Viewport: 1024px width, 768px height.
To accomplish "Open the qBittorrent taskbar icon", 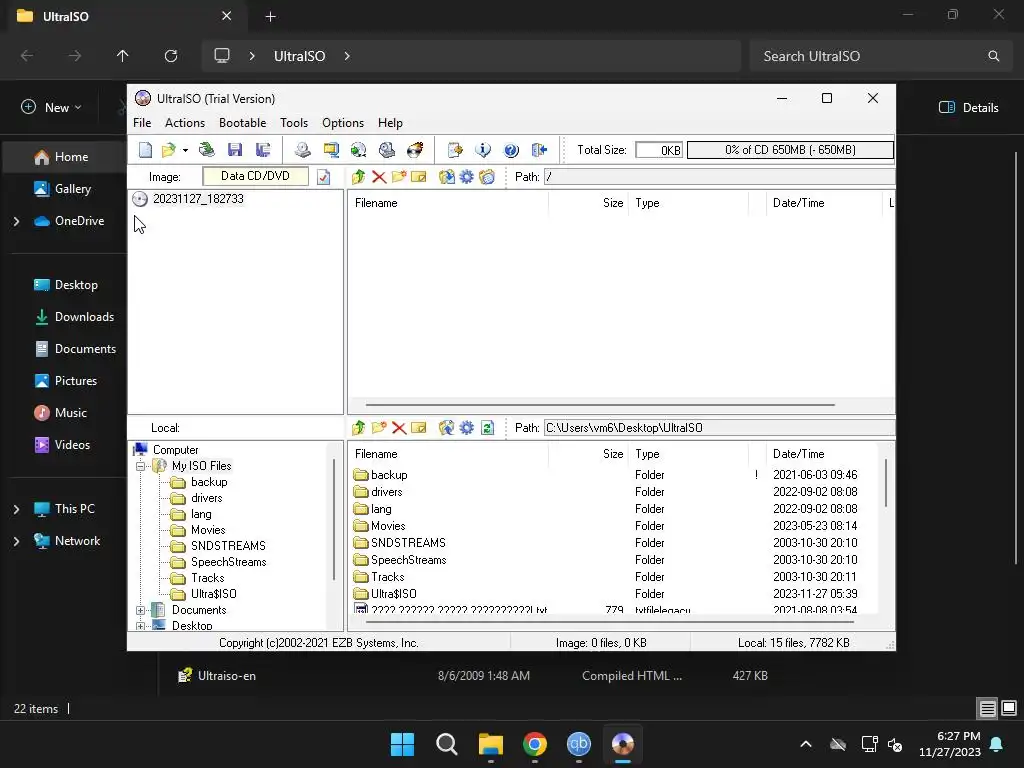I will pyautogui.click(x=579, y=744).
